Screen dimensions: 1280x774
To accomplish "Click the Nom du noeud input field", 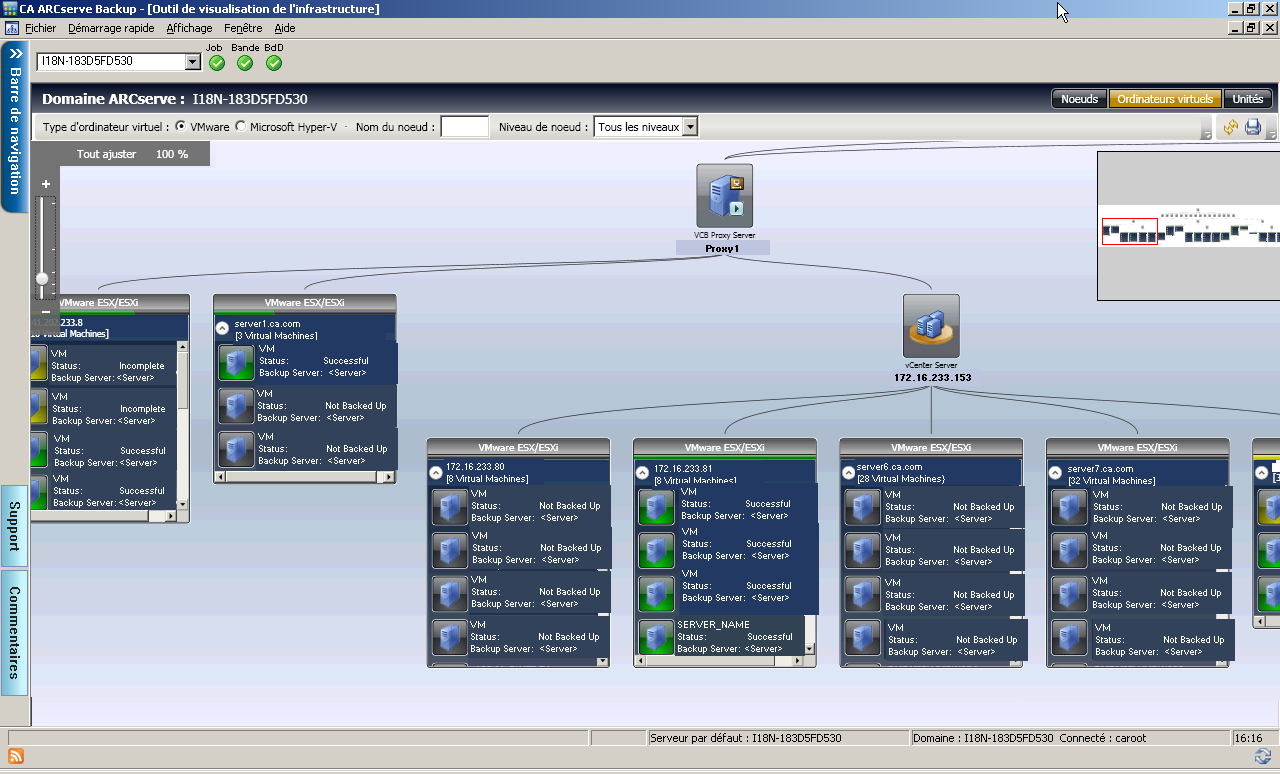I will coord(463,126).
